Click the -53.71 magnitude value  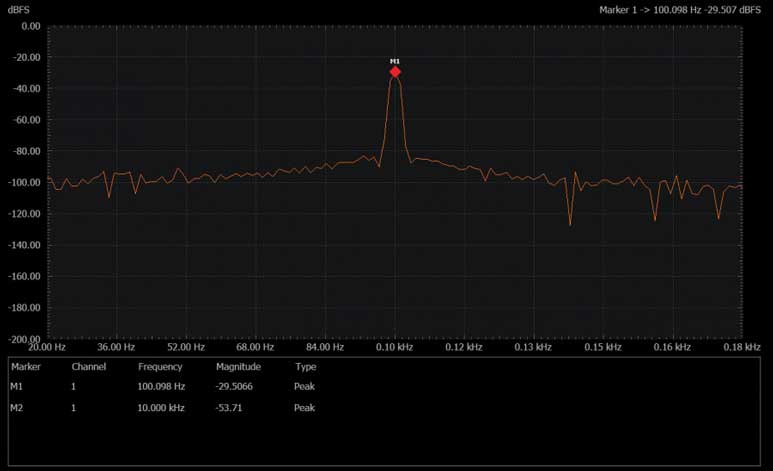click(232, 408)
